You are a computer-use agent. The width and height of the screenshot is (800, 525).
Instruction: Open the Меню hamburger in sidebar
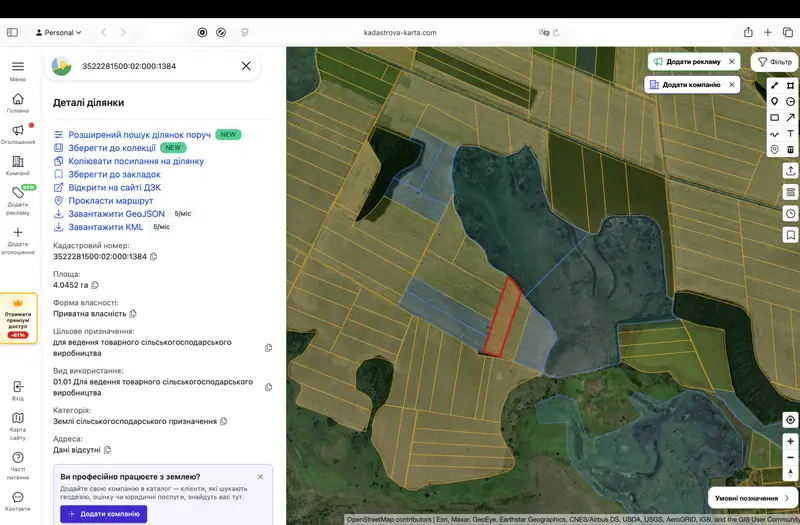pyautogui.click(x=18, y=71)
